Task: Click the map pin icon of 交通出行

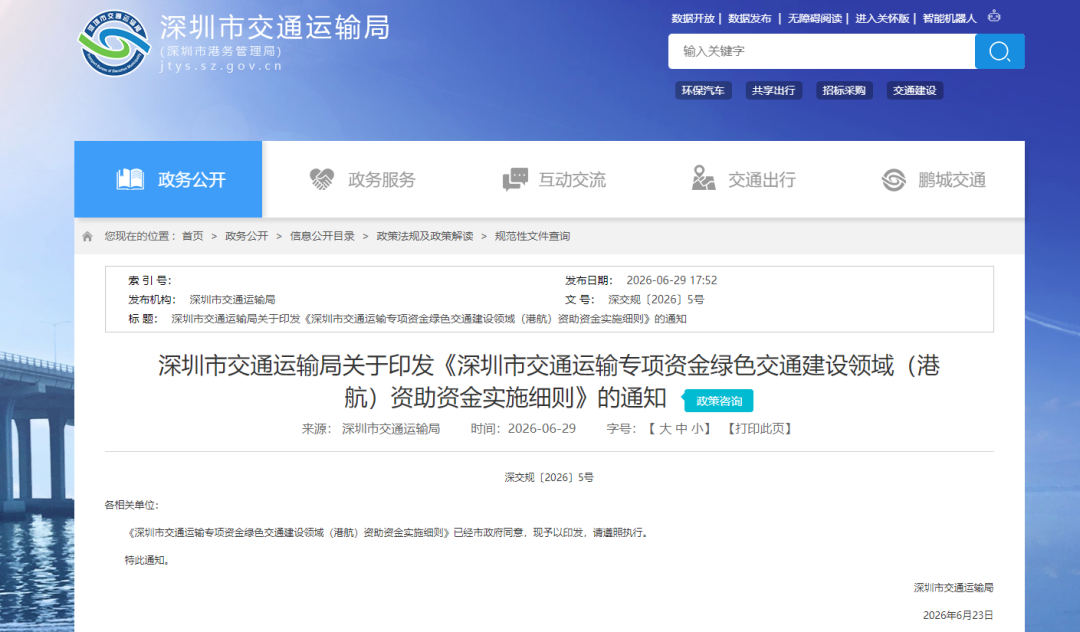Action: (x=703, y=178)
